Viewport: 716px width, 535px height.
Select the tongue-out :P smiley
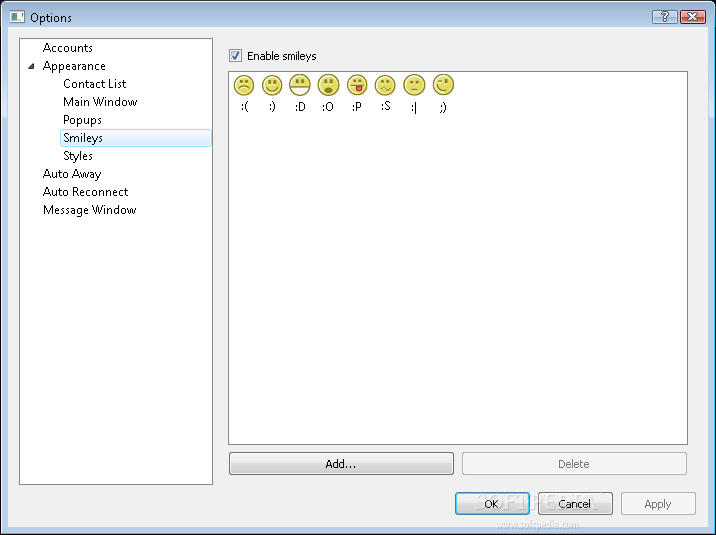click(357, 85)
